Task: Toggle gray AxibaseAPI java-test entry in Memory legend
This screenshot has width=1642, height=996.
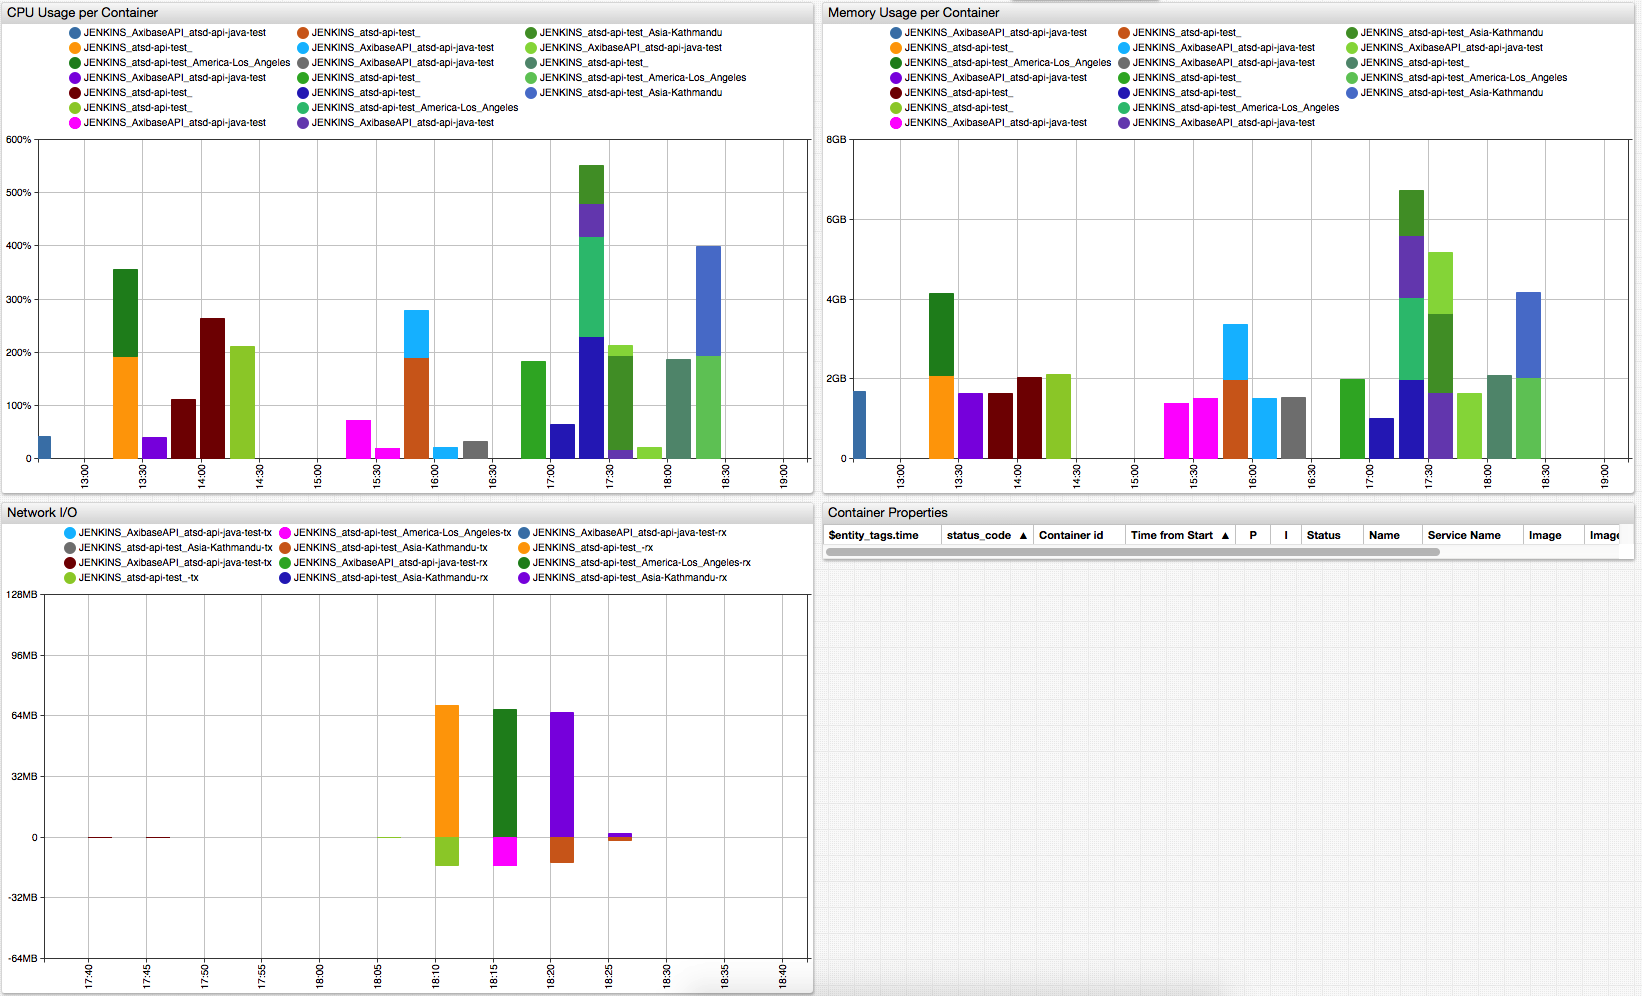Action: tap(1216, 63)
